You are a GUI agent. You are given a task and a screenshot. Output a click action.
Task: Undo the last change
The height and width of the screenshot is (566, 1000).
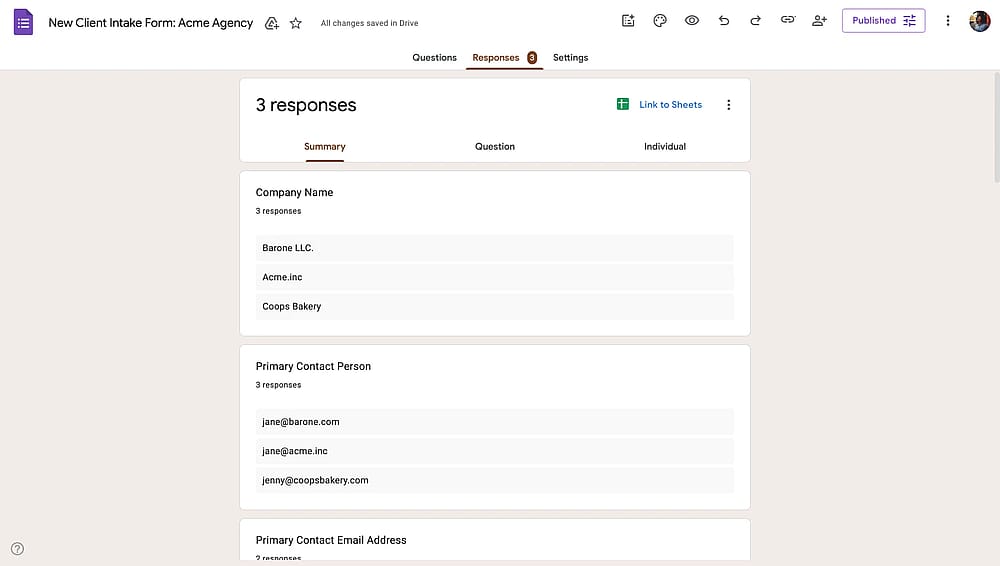(724, 20)
